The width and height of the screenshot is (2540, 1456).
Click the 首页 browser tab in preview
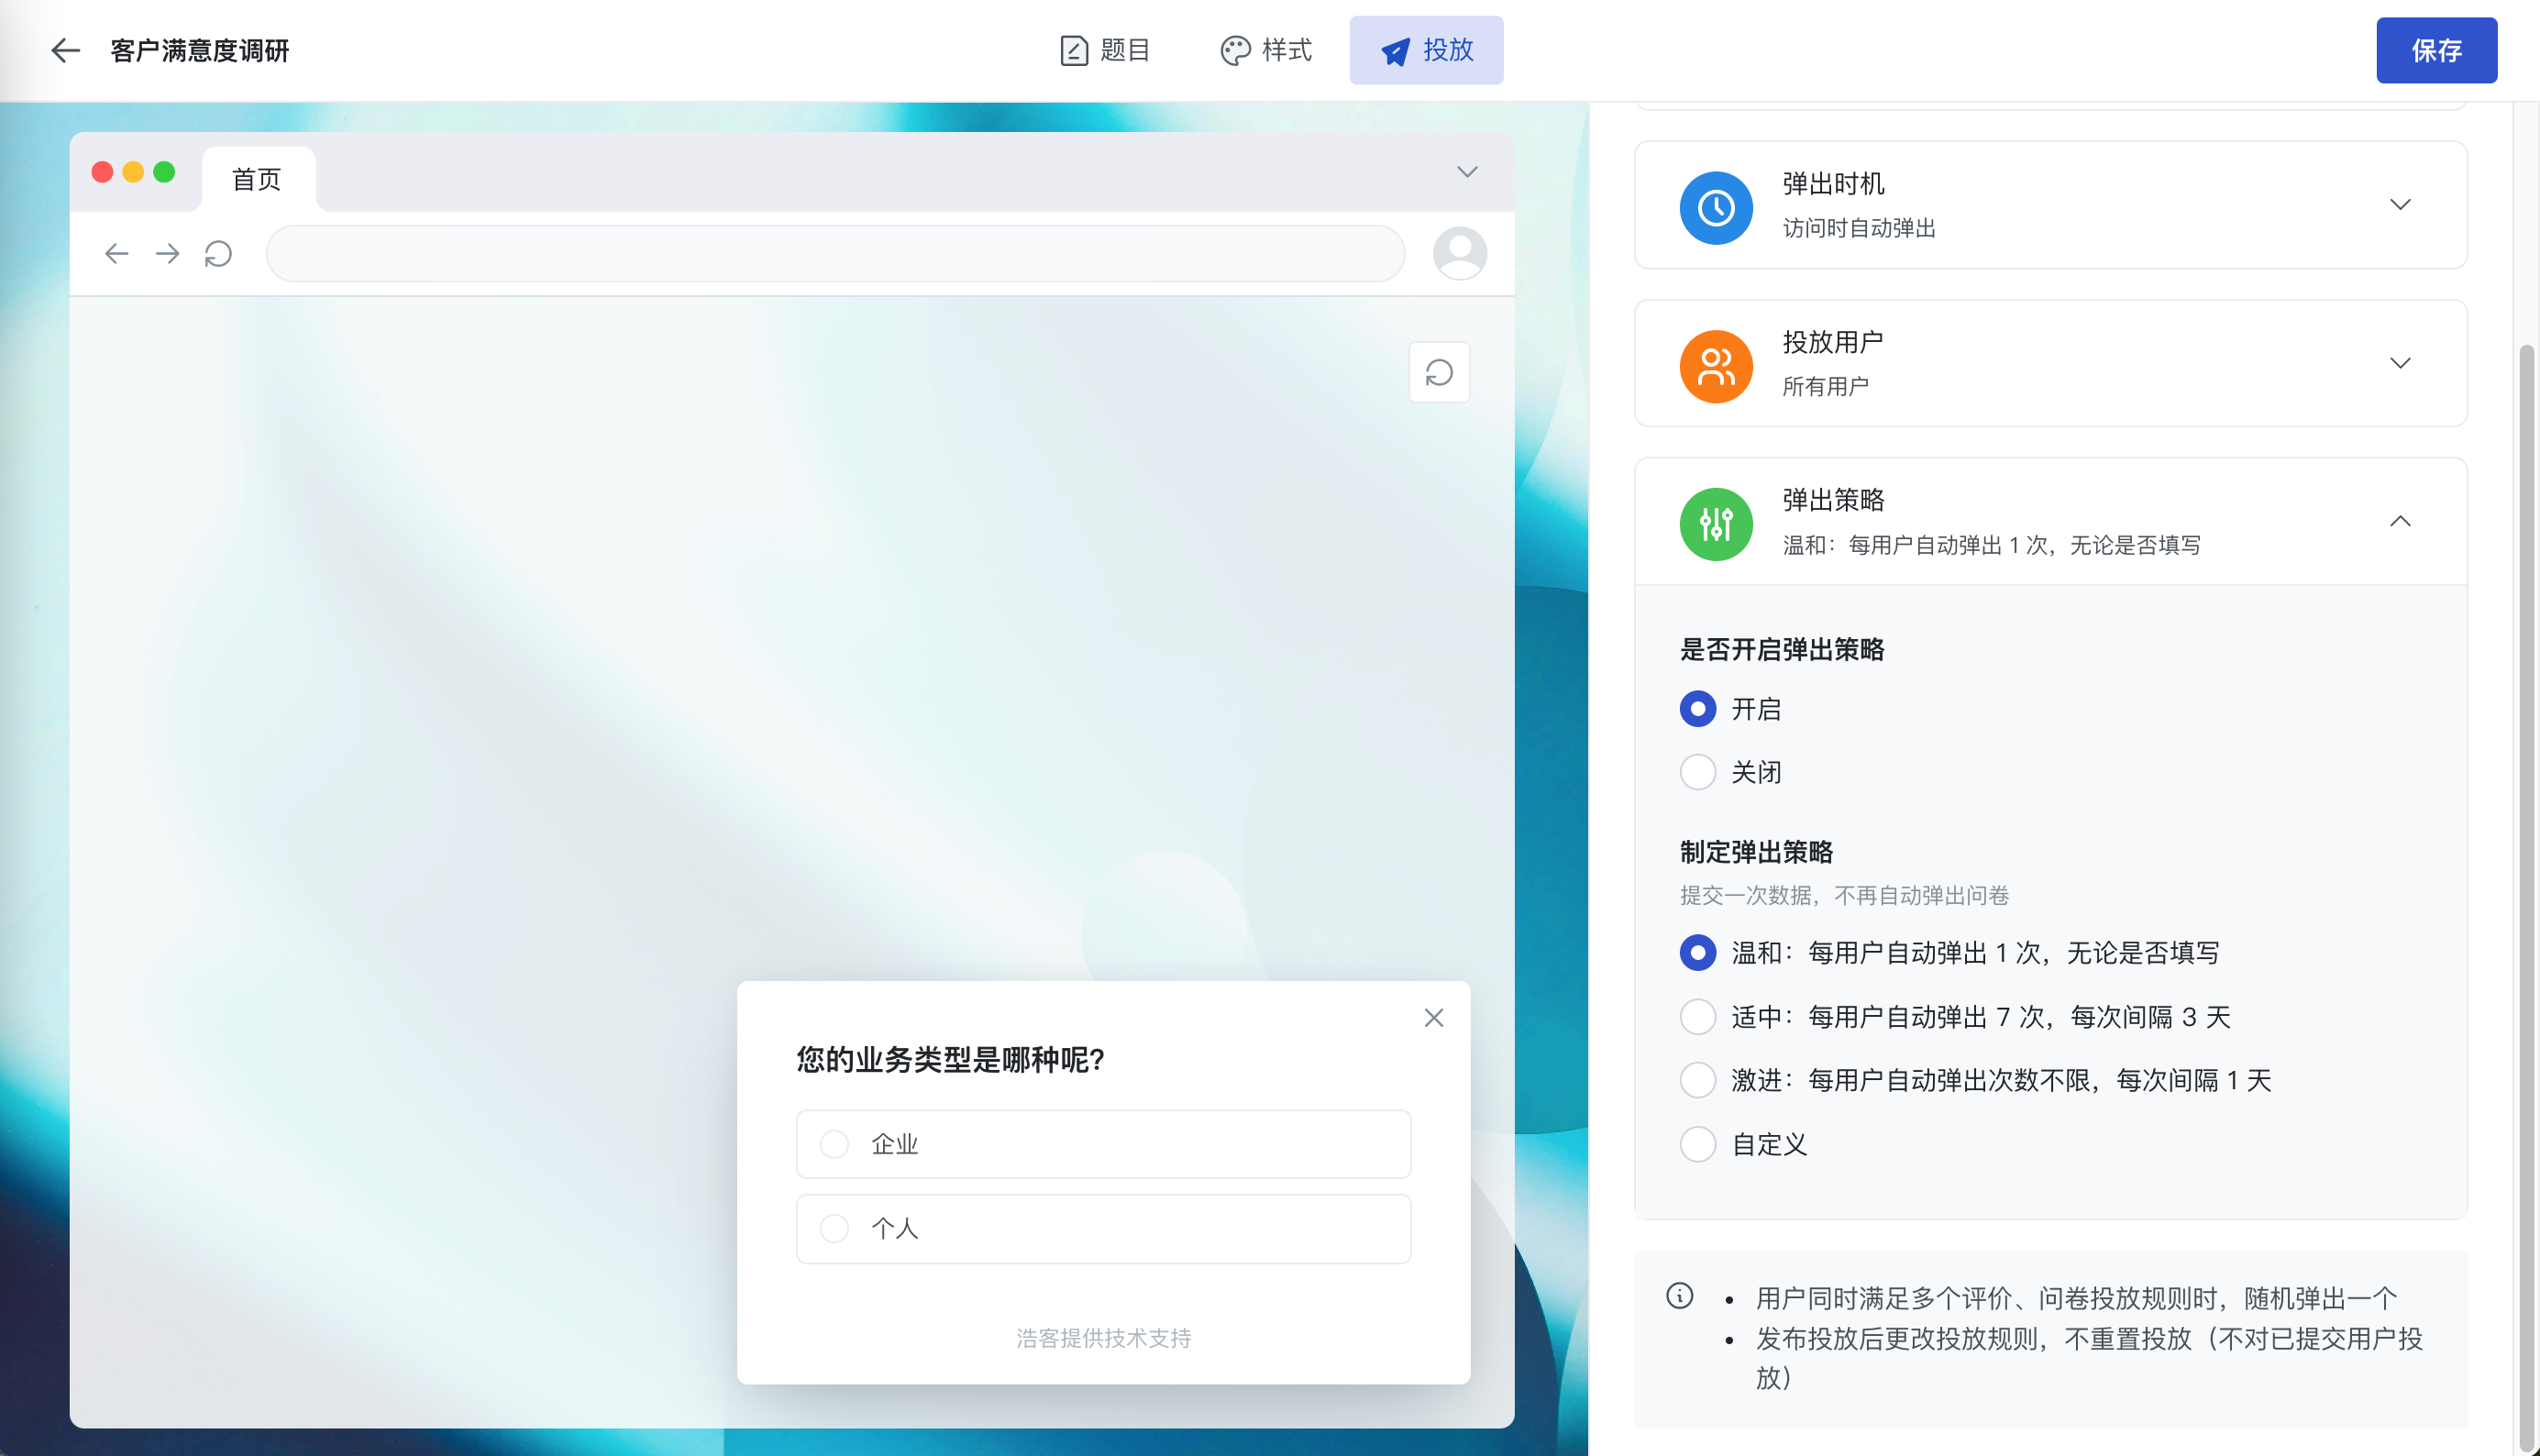coord(258,179)
